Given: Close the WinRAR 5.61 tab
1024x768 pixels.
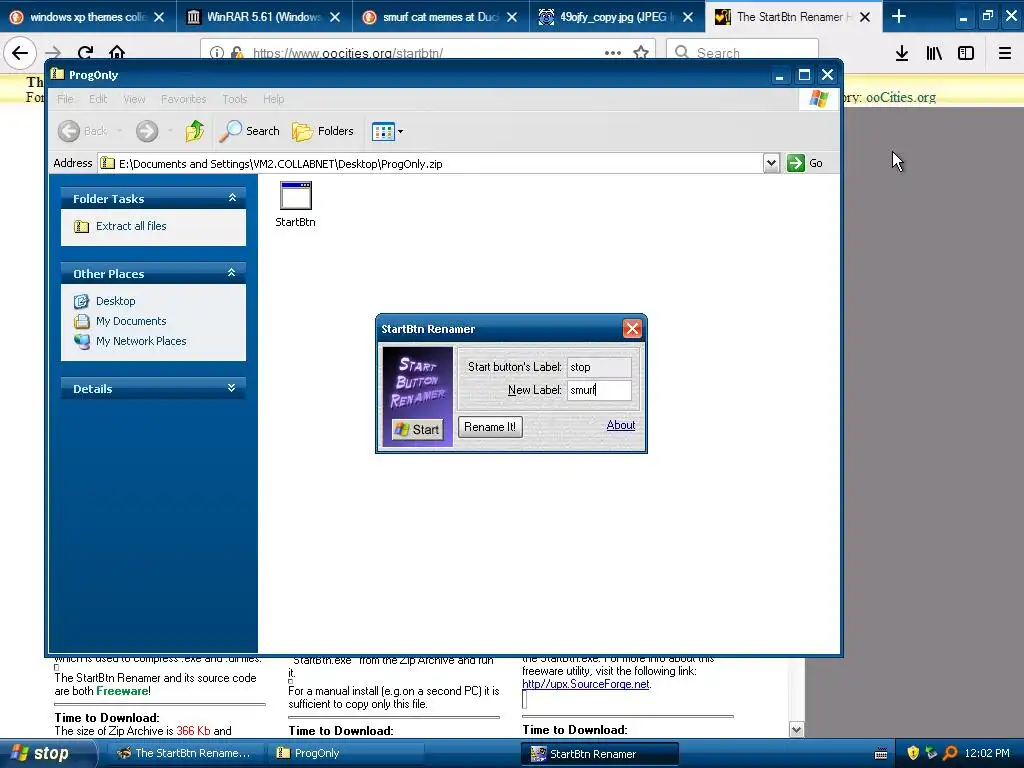Looking at the screenshot, I should pyautogui.click(x=335, y=17).
